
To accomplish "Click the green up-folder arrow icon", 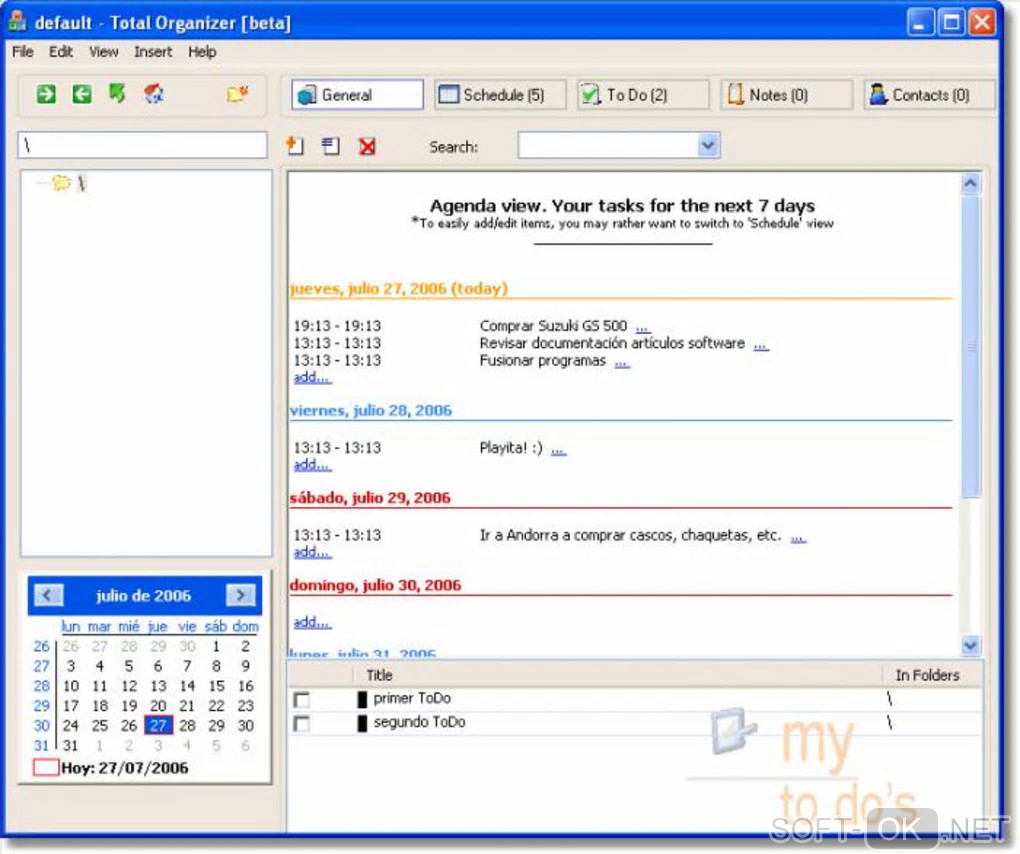I will point(117,94).
